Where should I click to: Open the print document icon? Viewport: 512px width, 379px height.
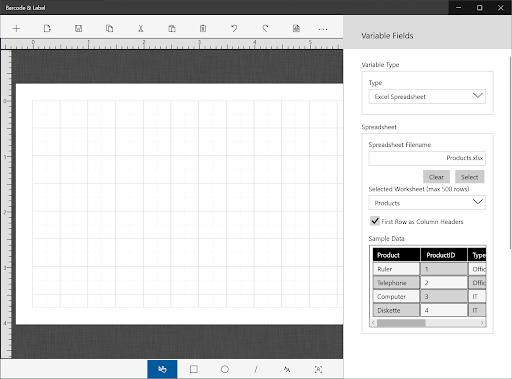click(296, 29)
